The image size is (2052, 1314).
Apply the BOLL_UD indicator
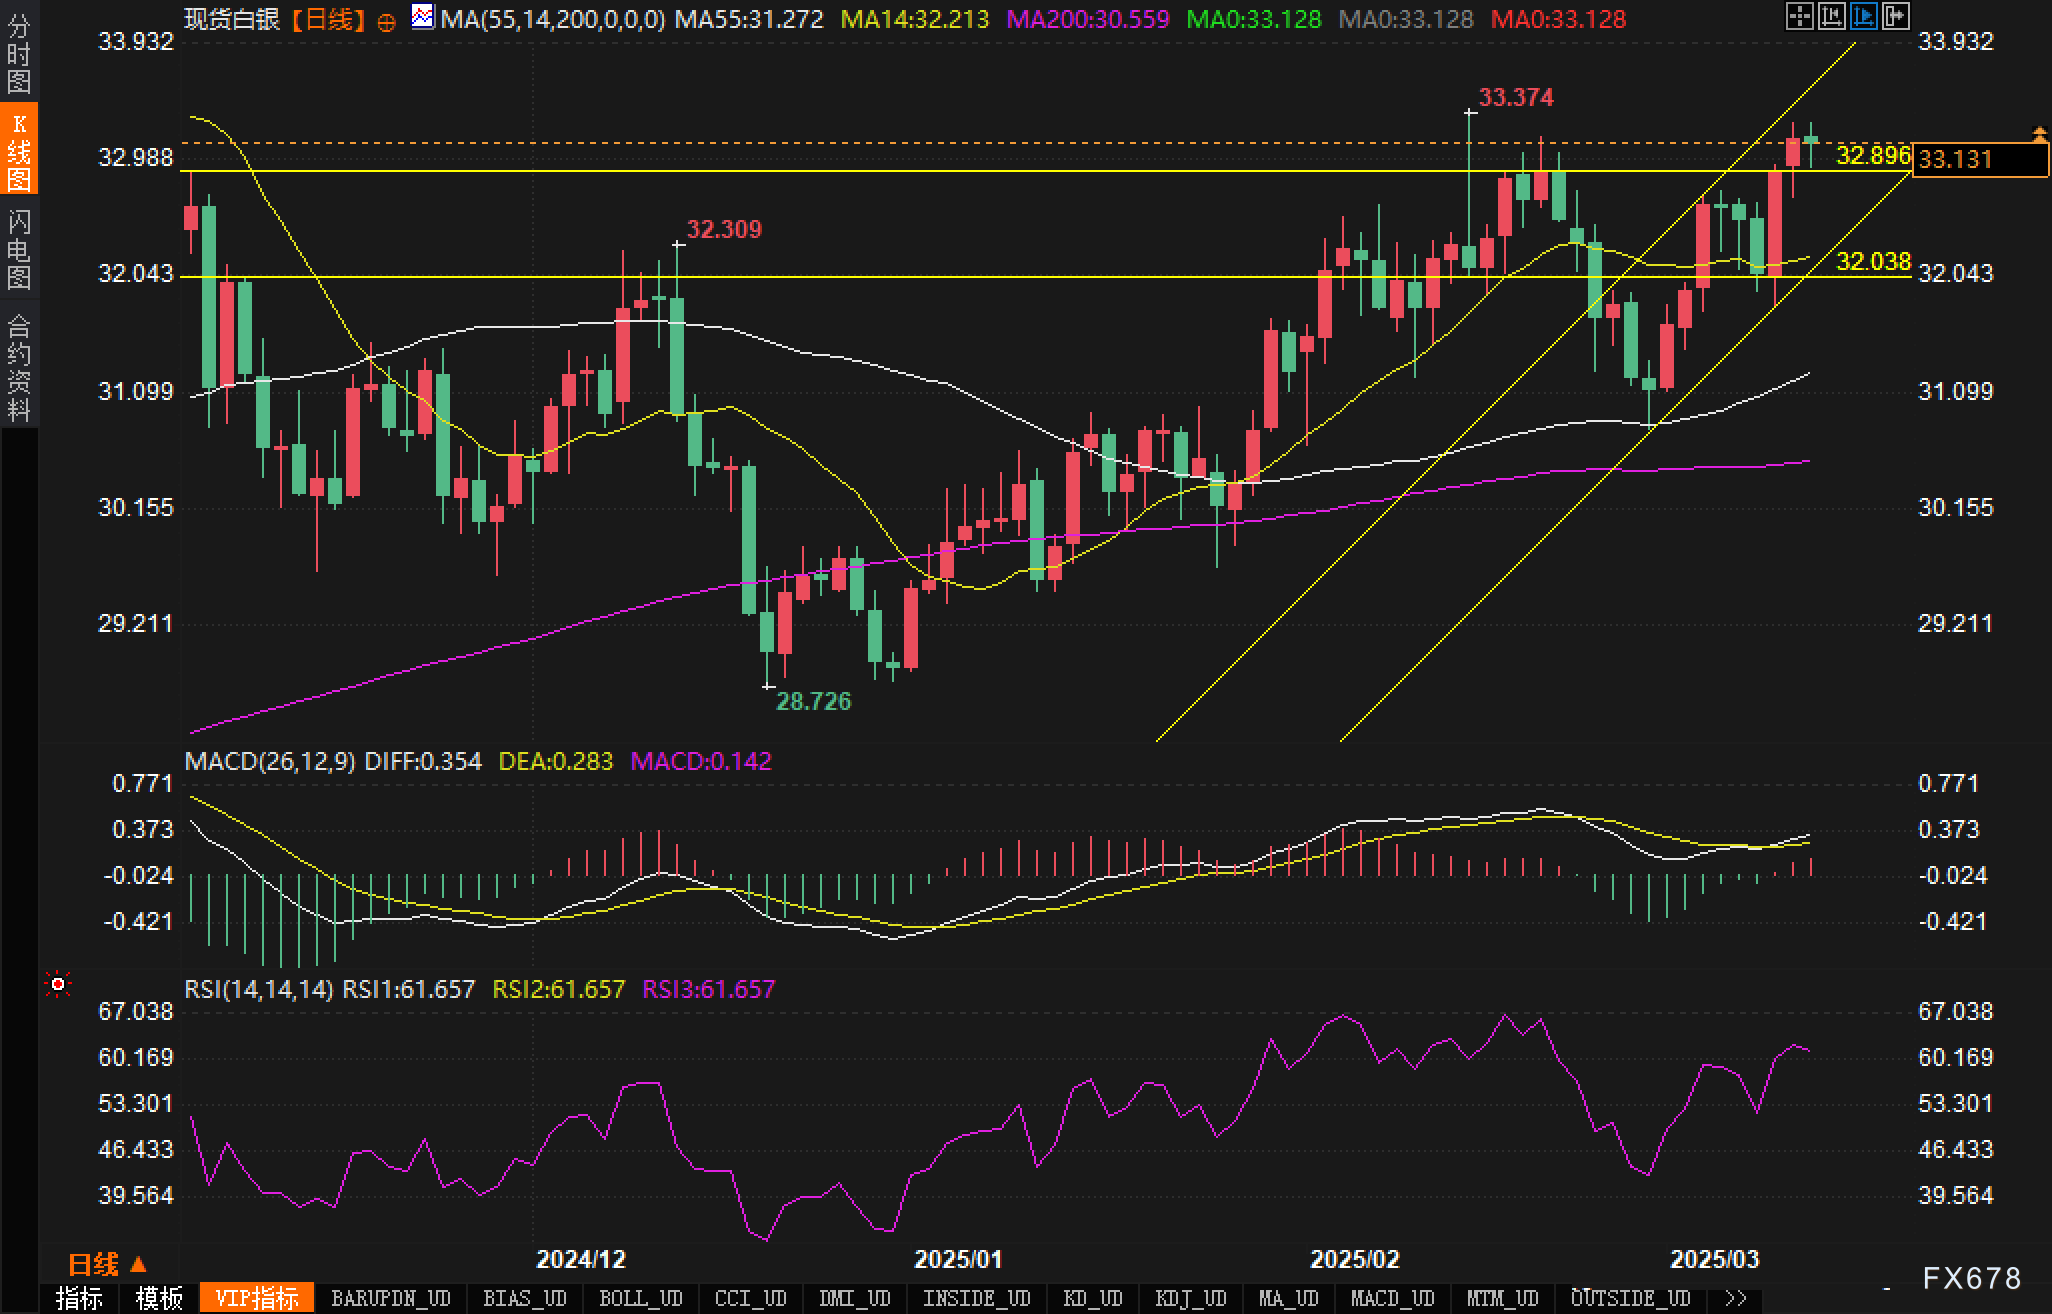pyautogui.click(x=640, y=1298)
